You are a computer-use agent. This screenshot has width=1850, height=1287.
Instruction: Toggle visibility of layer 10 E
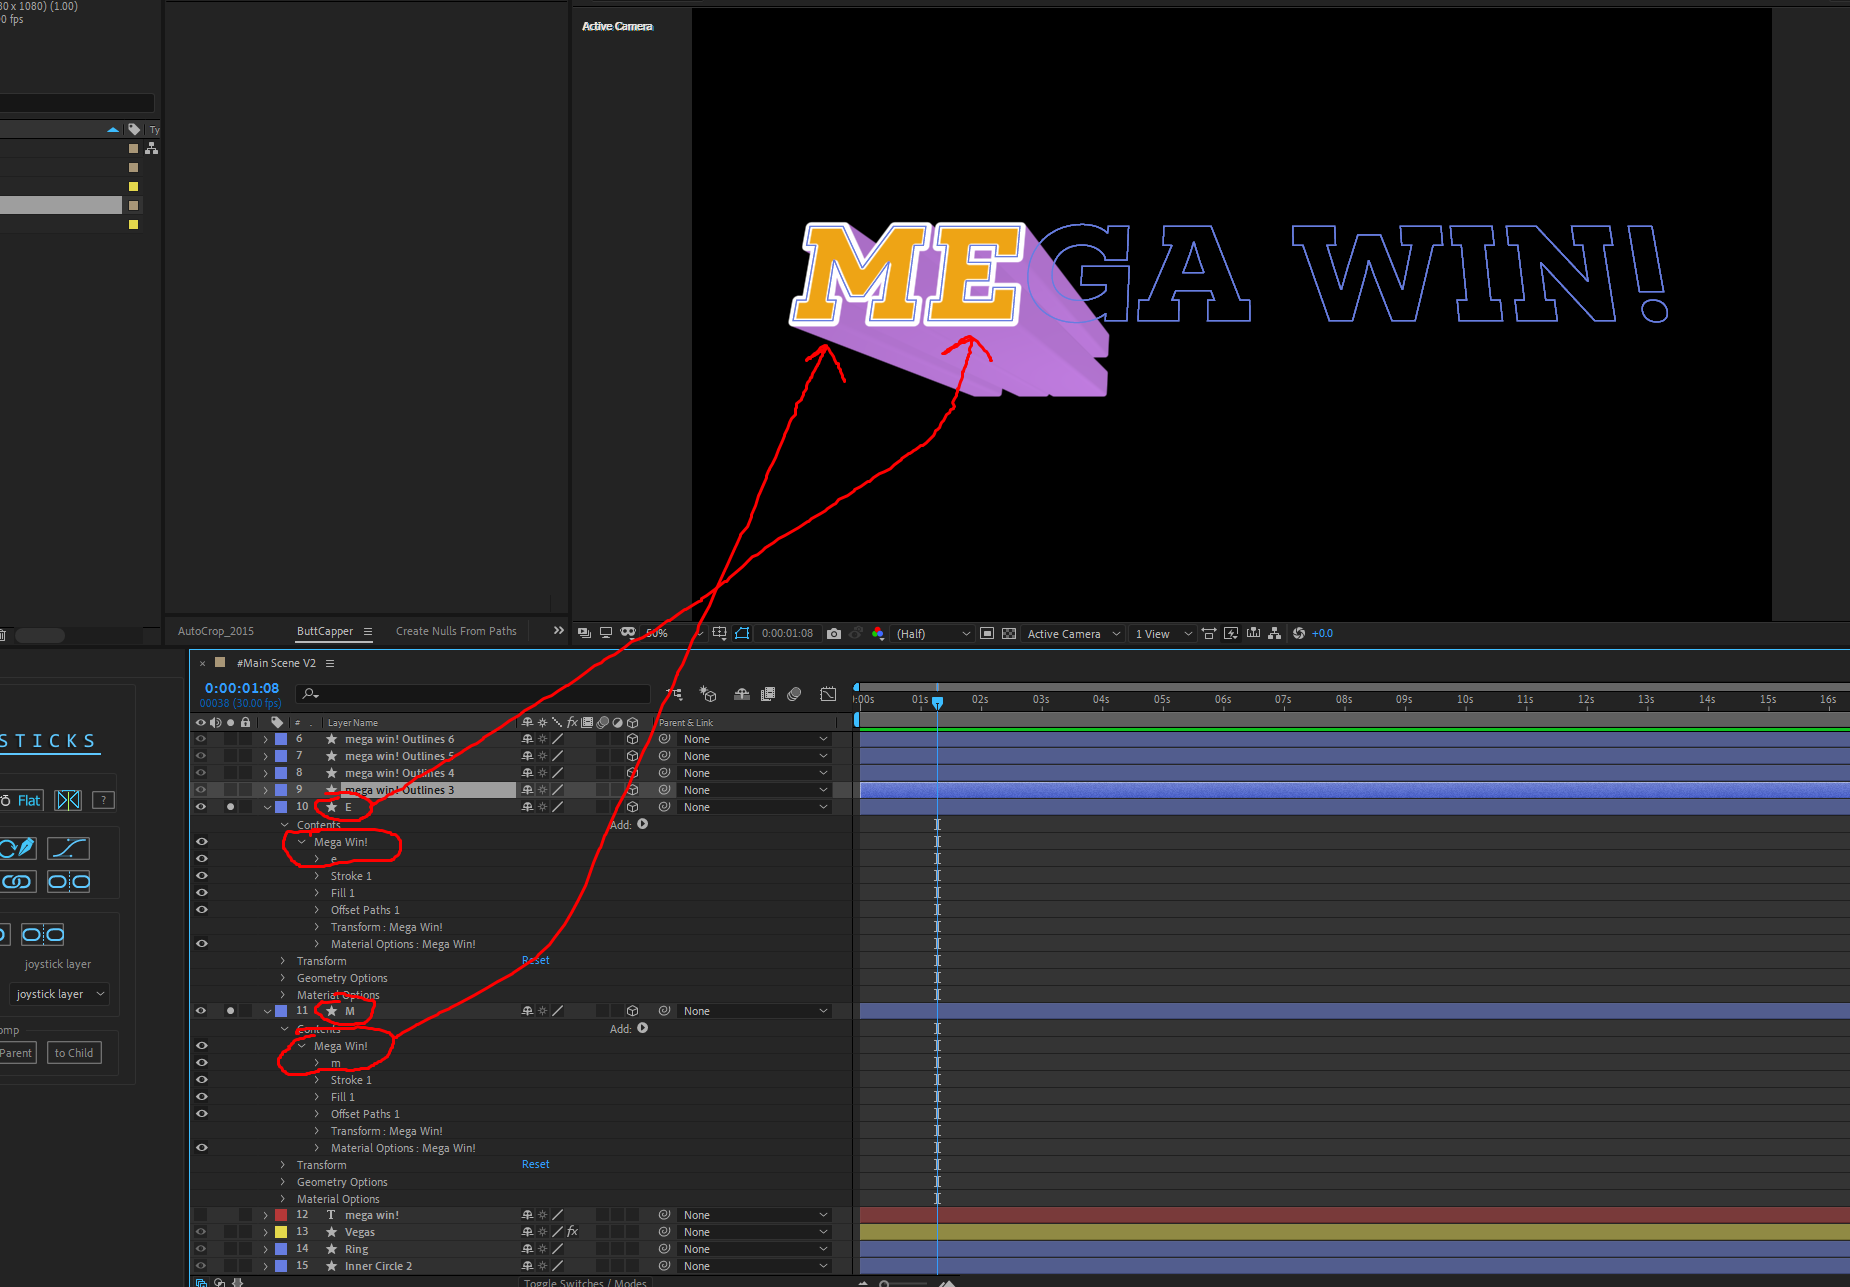point(201,807)
